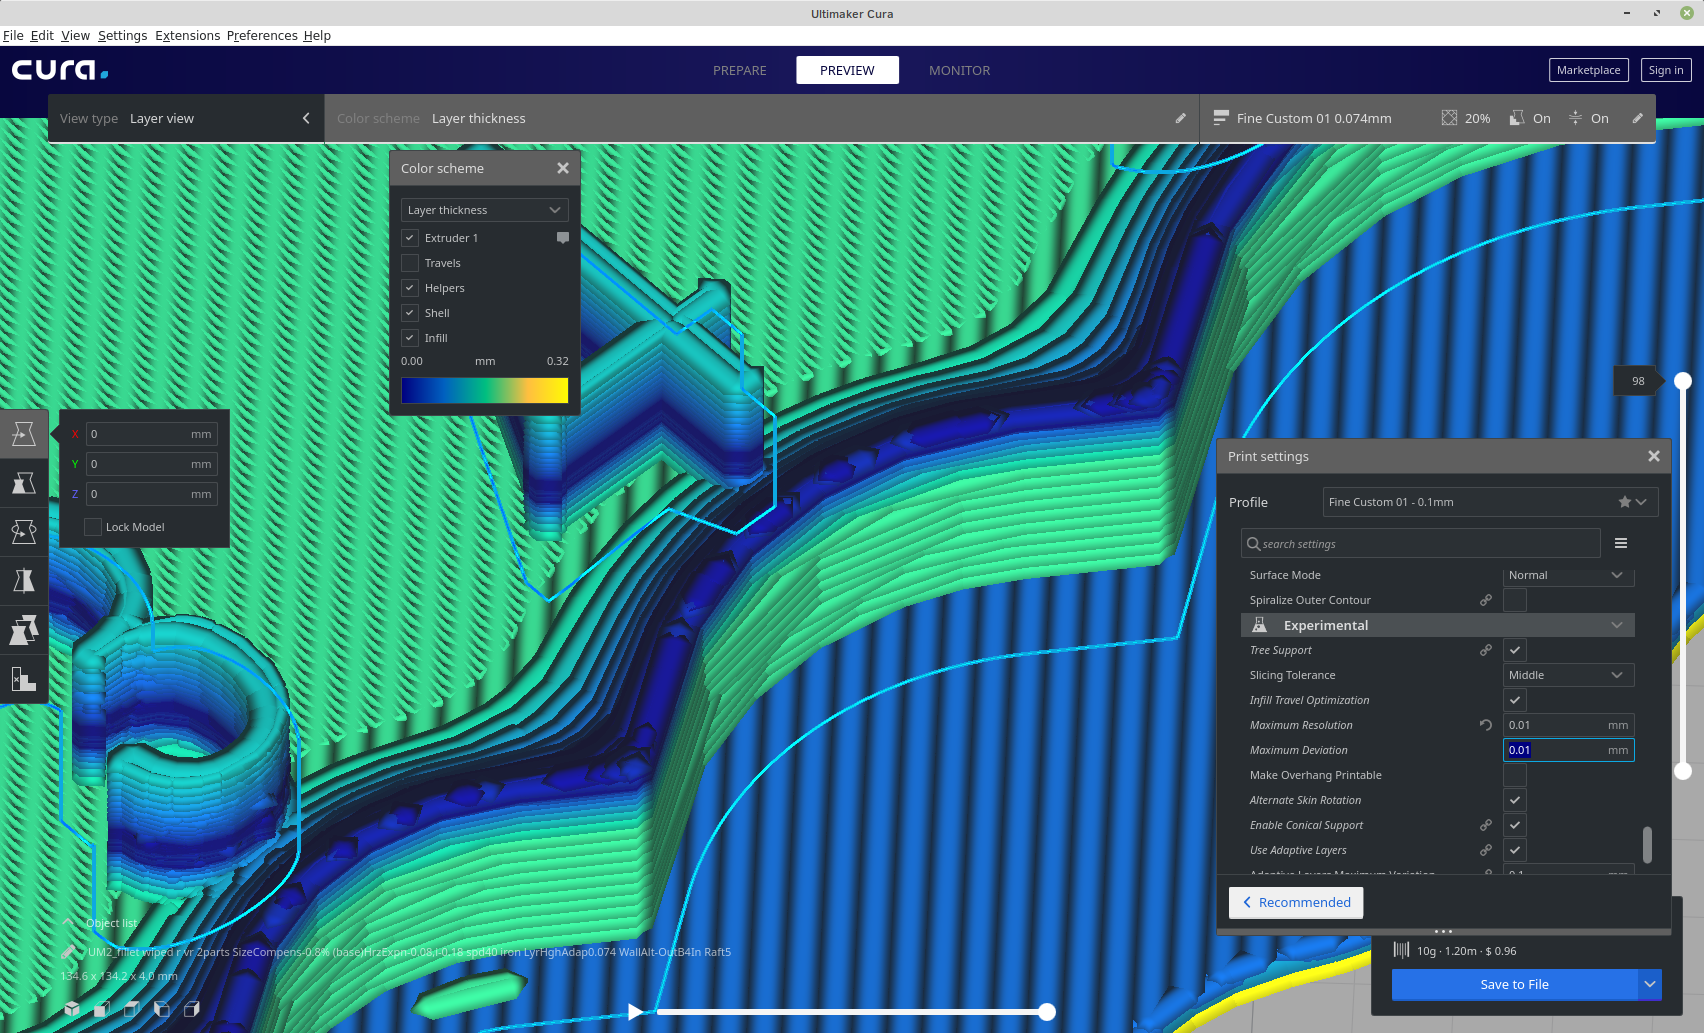Open Slicing Tolerance dropdown
Viewport: 1704px width, 1033px height.
click(x=1568, y=675)
